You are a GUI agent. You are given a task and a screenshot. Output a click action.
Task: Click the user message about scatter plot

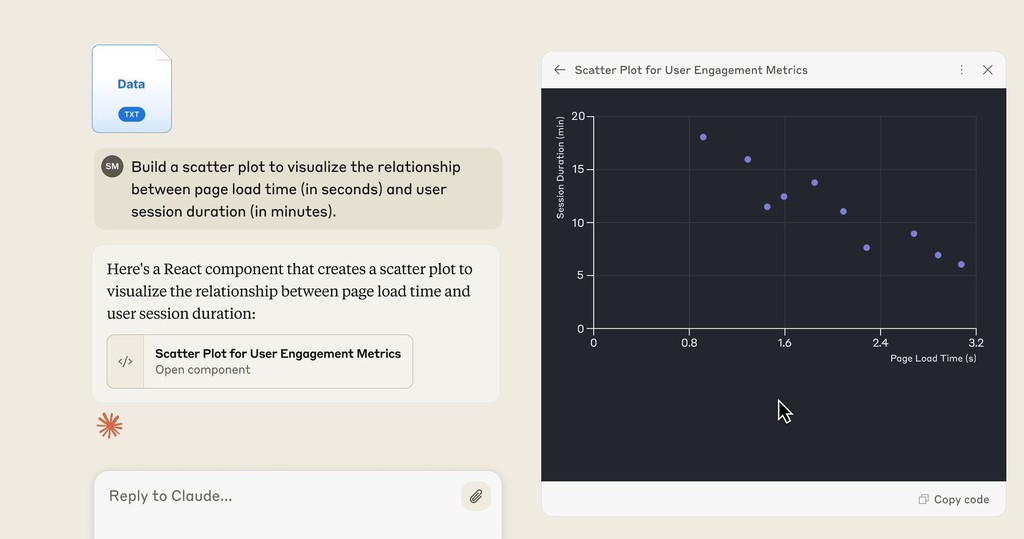(298, 189)
